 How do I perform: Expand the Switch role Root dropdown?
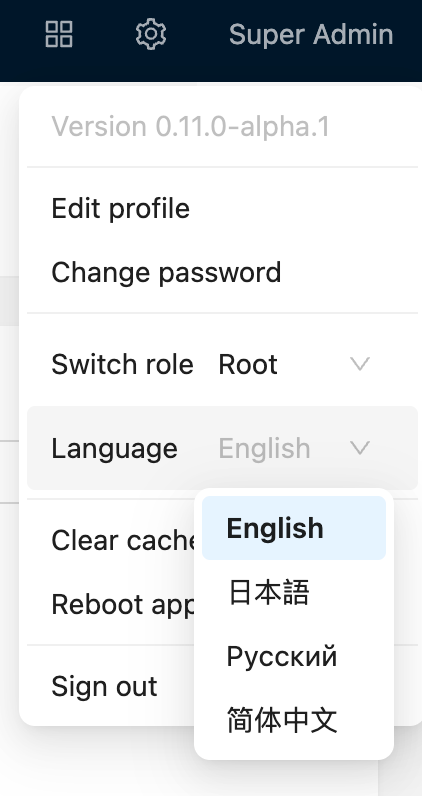[294, 364]
